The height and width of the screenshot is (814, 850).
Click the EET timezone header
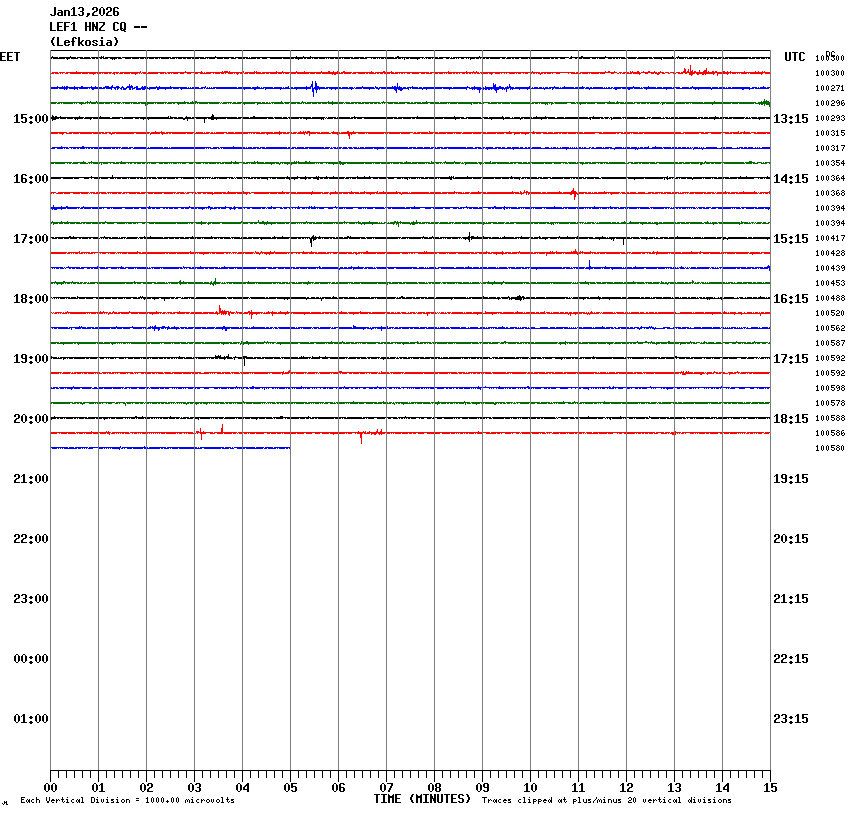tap(10, 57)
